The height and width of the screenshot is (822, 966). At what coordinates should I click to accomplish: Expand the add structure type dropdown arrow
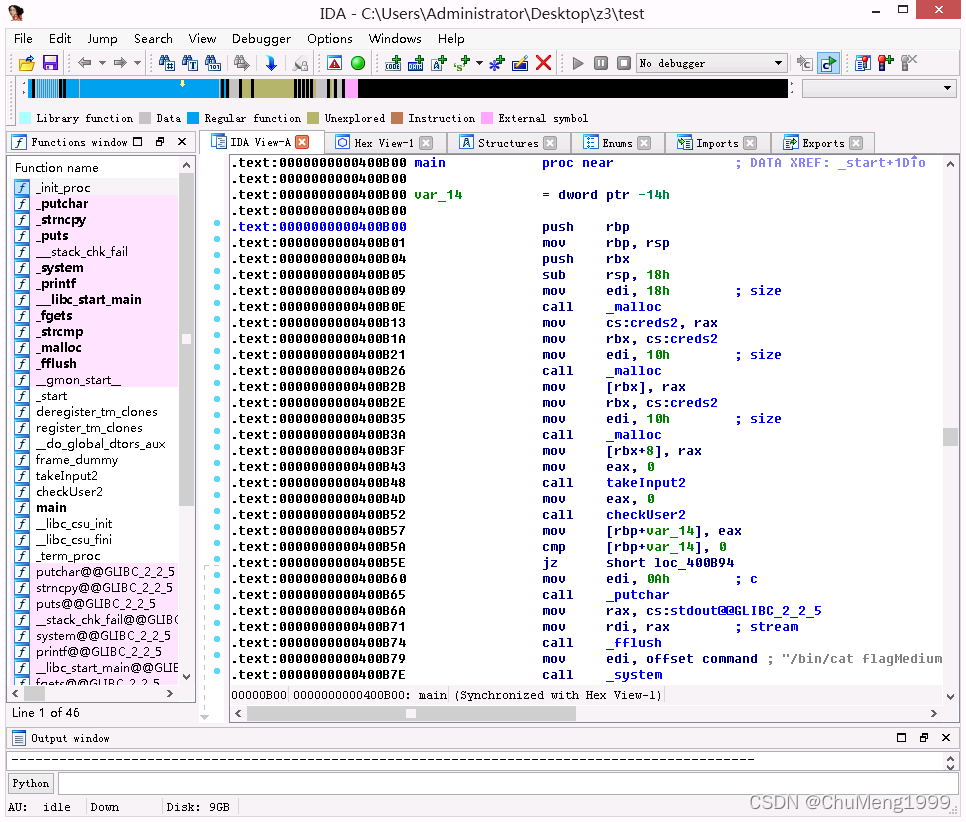479,63
